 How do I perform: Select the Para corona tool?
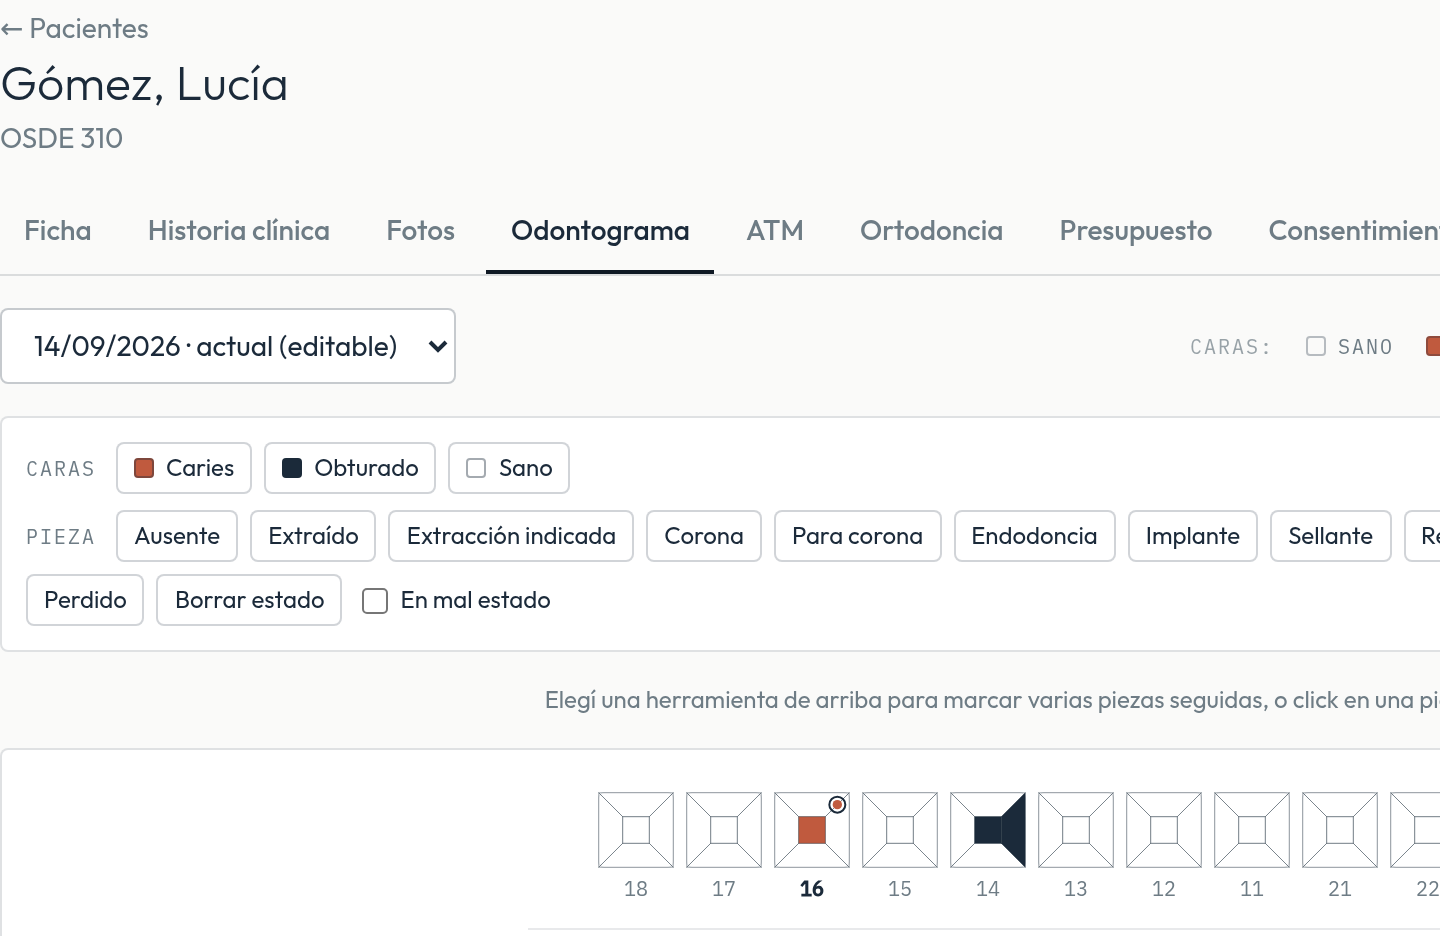pyautogui.click(x=858, y=536)
